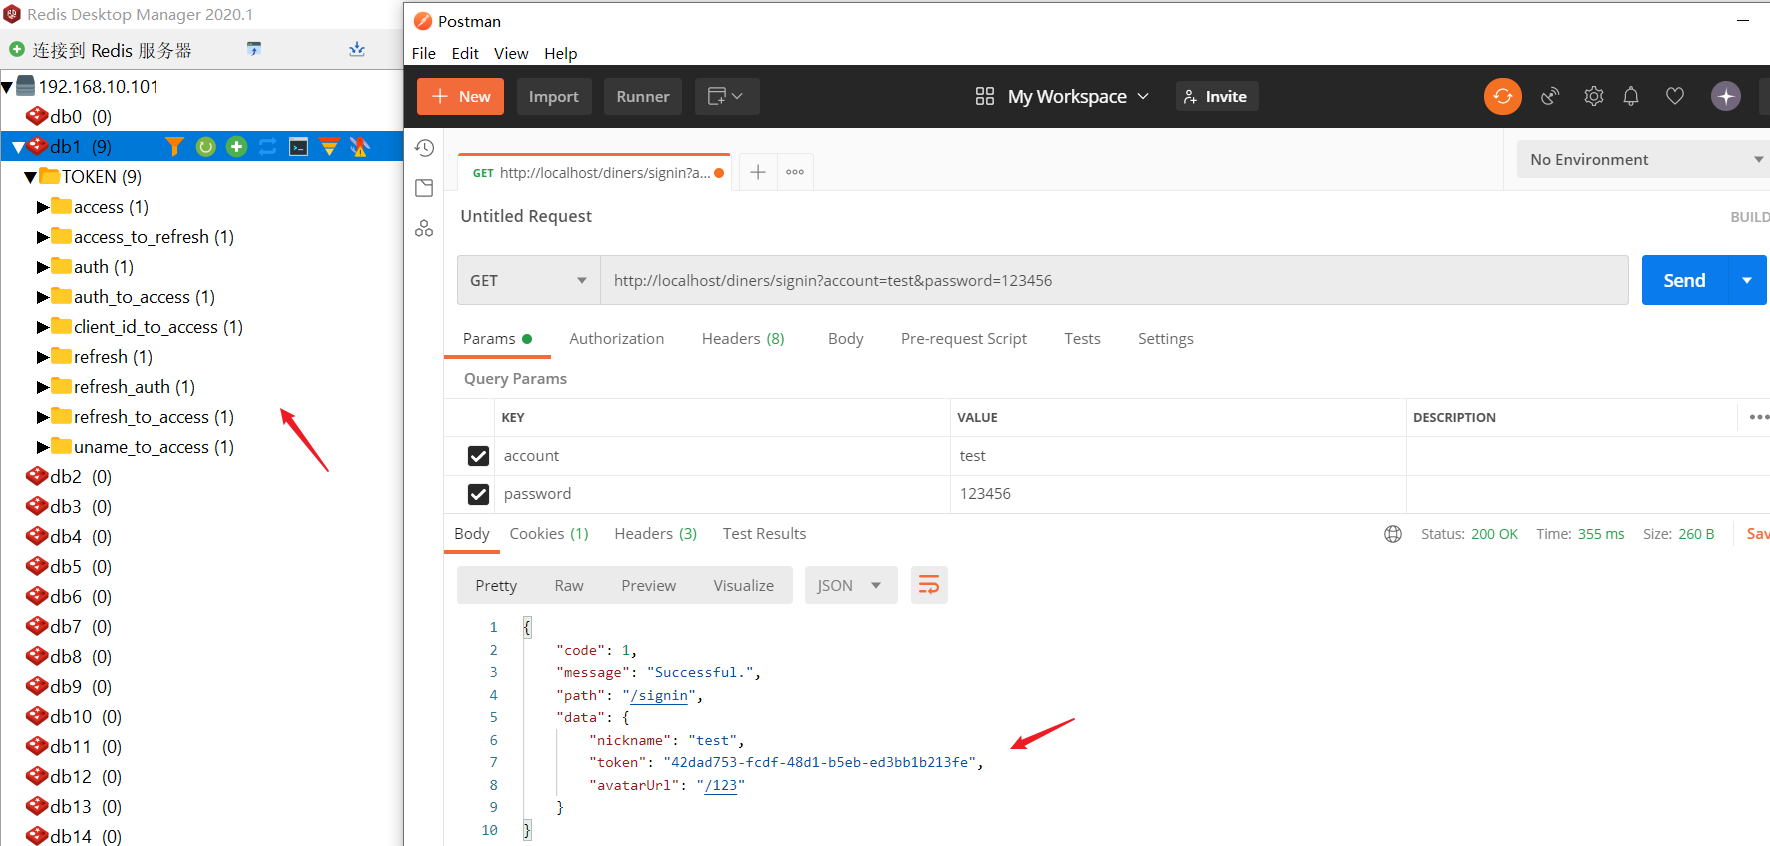Viewport: 1770px width, 846px height.
Task: Open the Help menu in Postman
Action: point(561,53)
